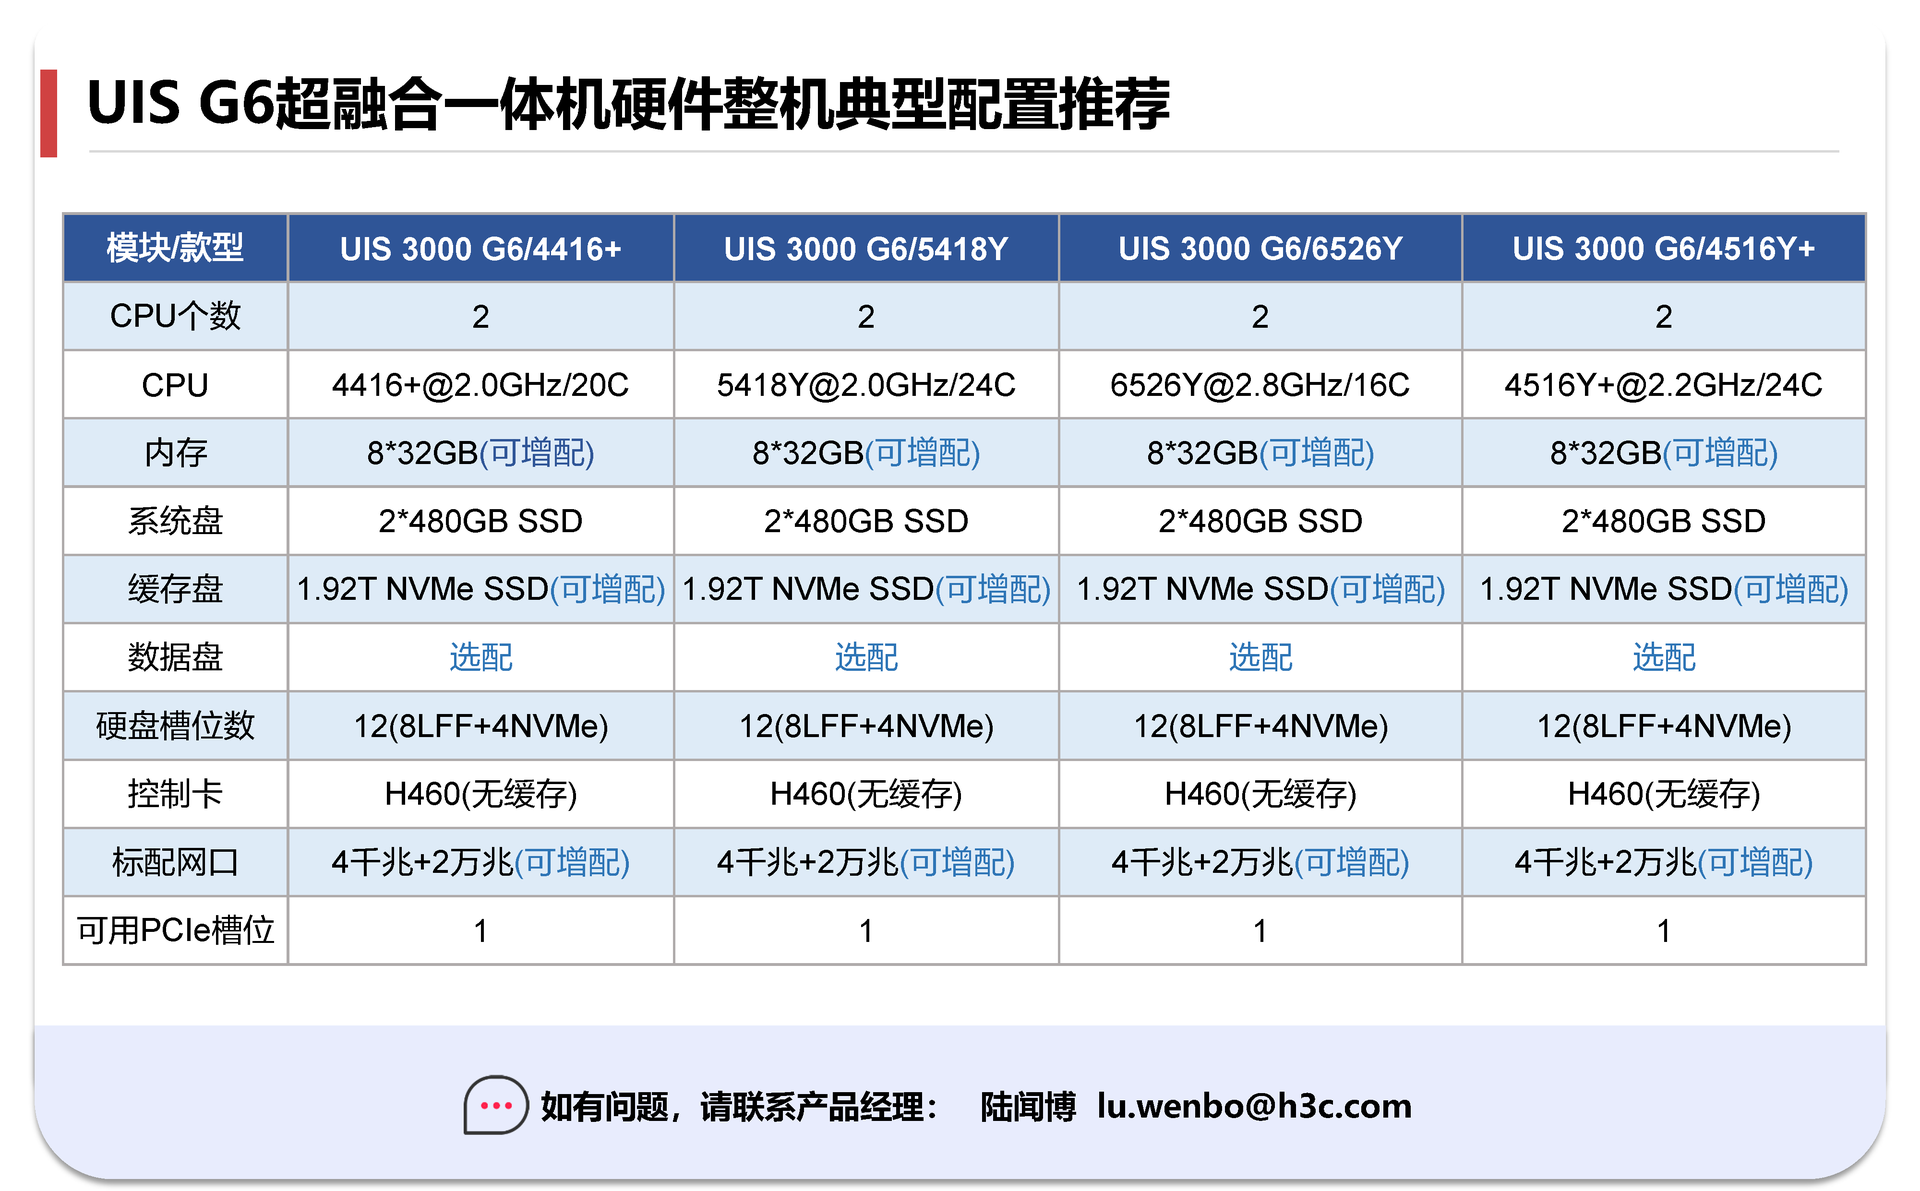
Task: Click the 5418Y@2.0GHz/24C CPU cell
Action: pyautogui.click(x=866, y=385)
